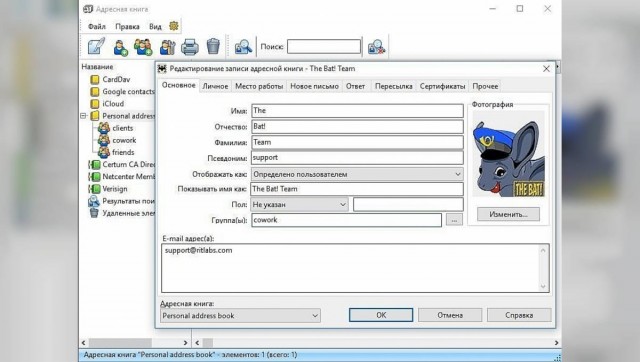The width and height of the screenshot is (640, 362).
Task: Click the magnifier search contacts icon
Action: (x=243, y=47)
